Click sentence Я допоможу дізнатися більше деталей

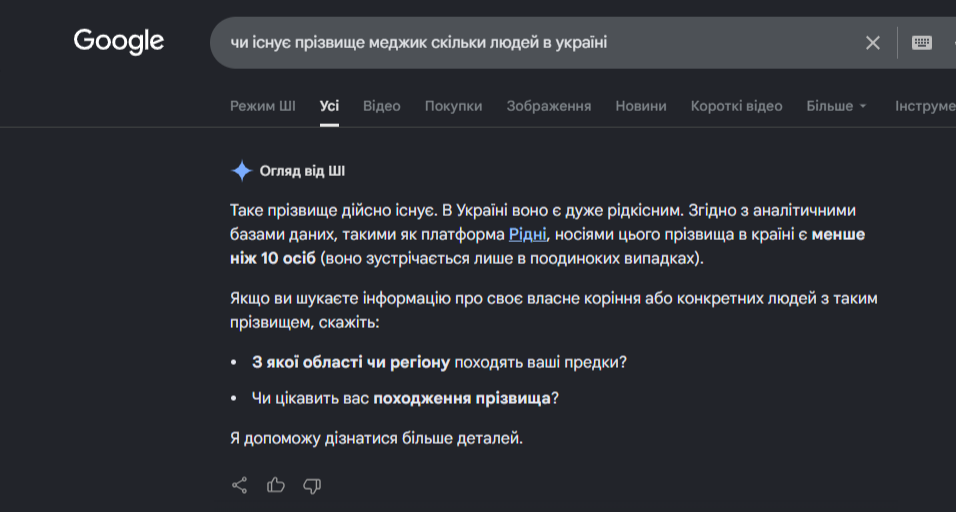click(x=376, y=438)
